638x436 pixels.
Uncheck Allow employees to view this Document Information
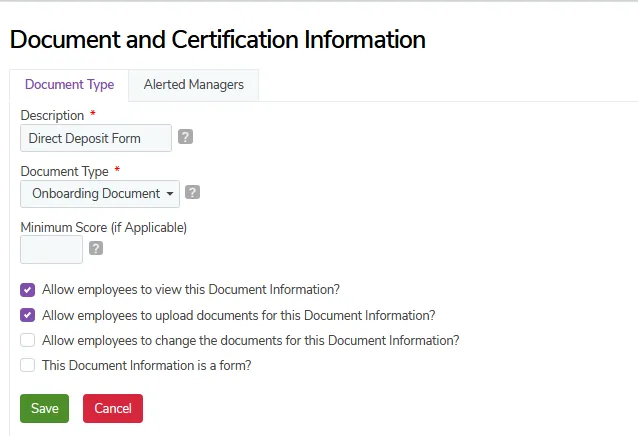click(28, 290)
